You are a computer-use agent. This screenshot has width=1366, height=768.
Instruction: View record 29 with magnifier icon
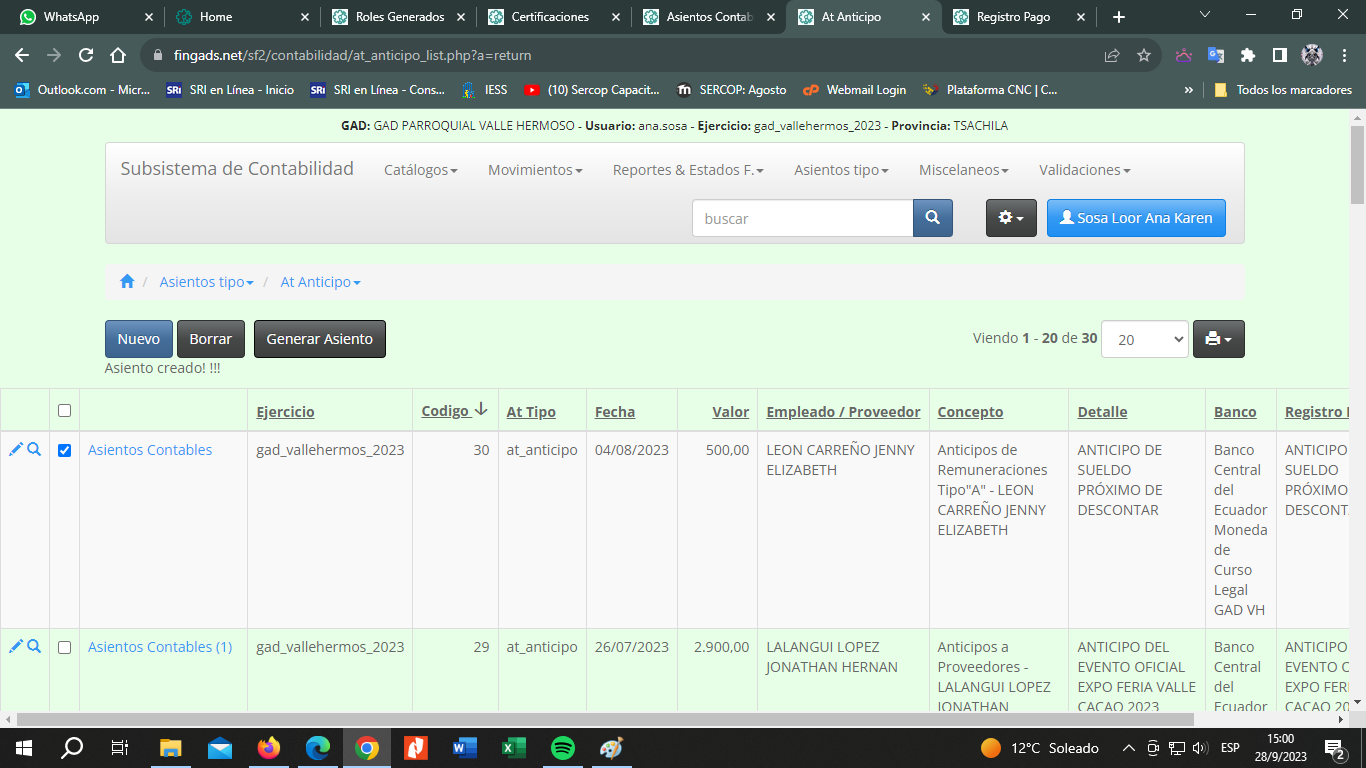[34, 647]
